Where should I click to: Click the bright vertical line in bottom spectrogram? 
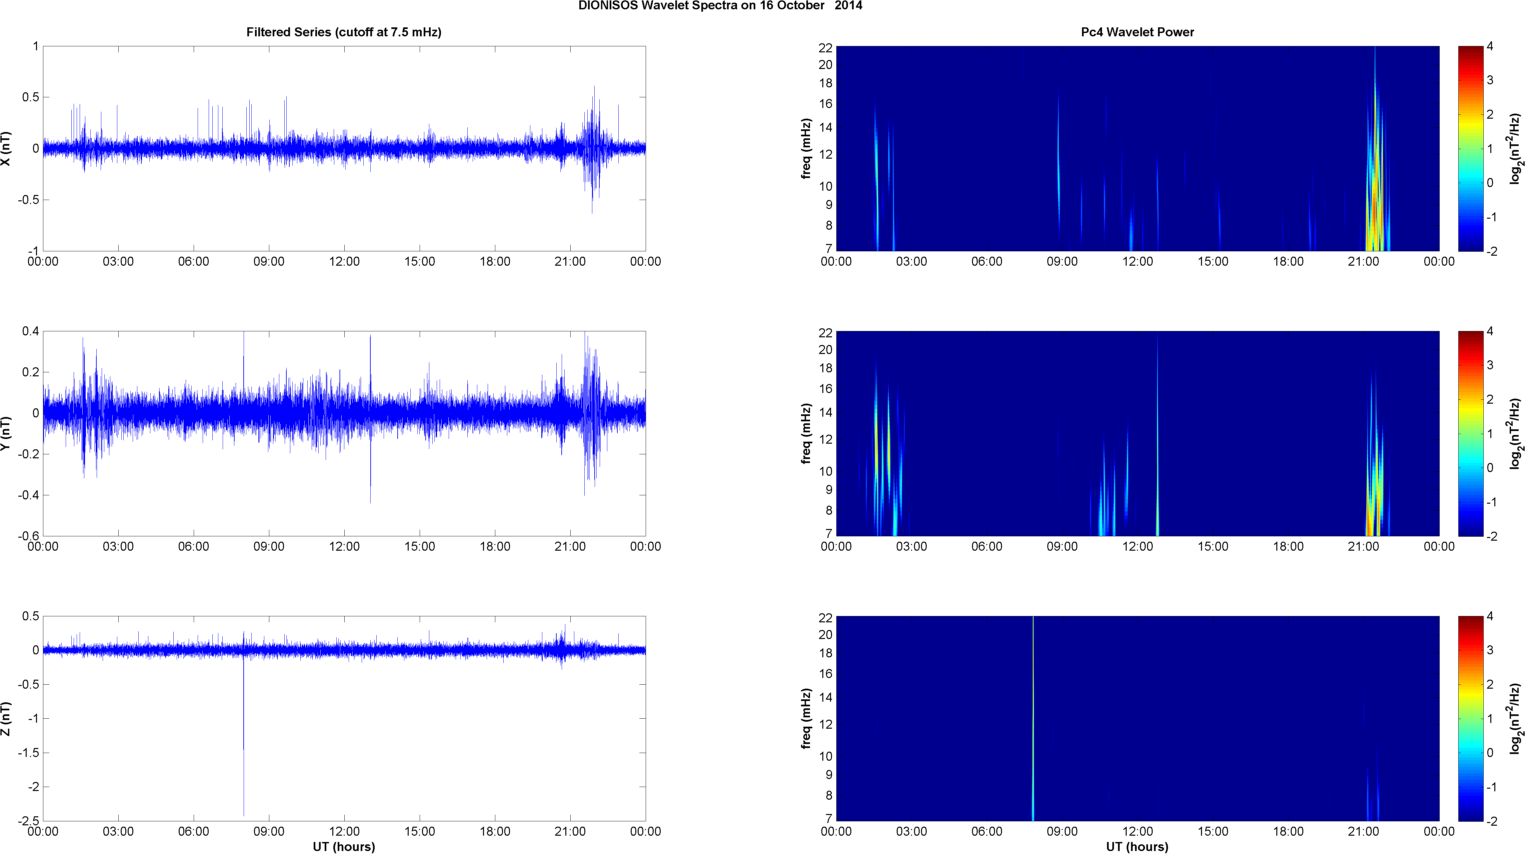pos(1033,718)
